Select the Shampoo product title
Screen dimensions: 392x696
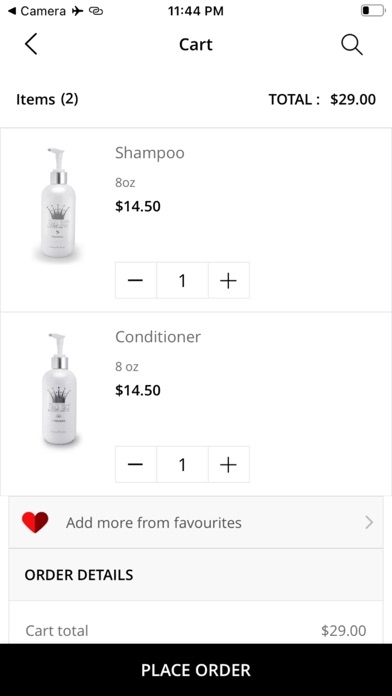coord(150,153)
